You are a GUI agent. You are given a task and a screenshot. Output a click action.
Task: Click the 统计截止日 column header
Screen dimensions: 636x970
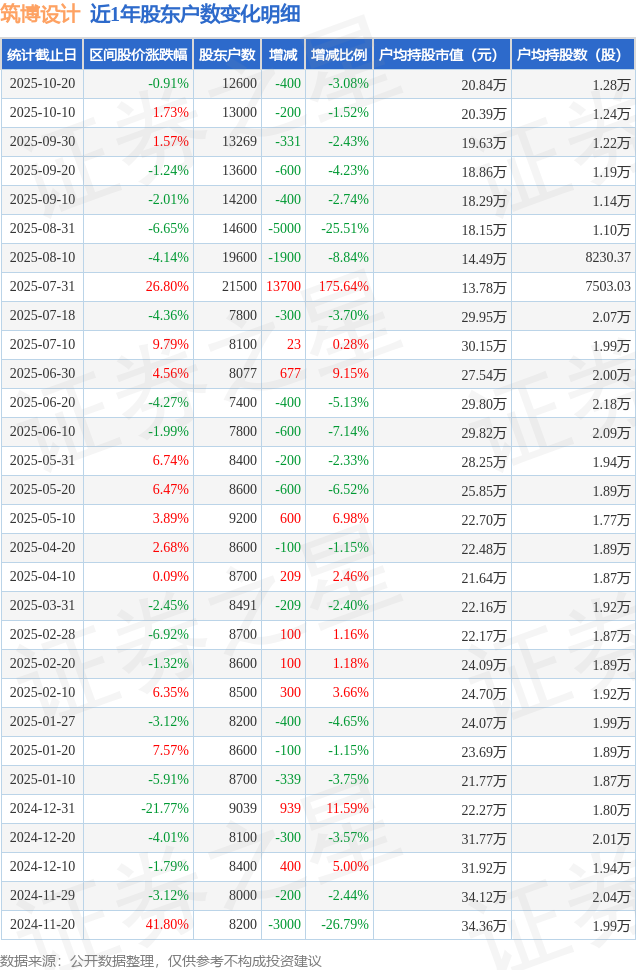[x=41, y=55]
